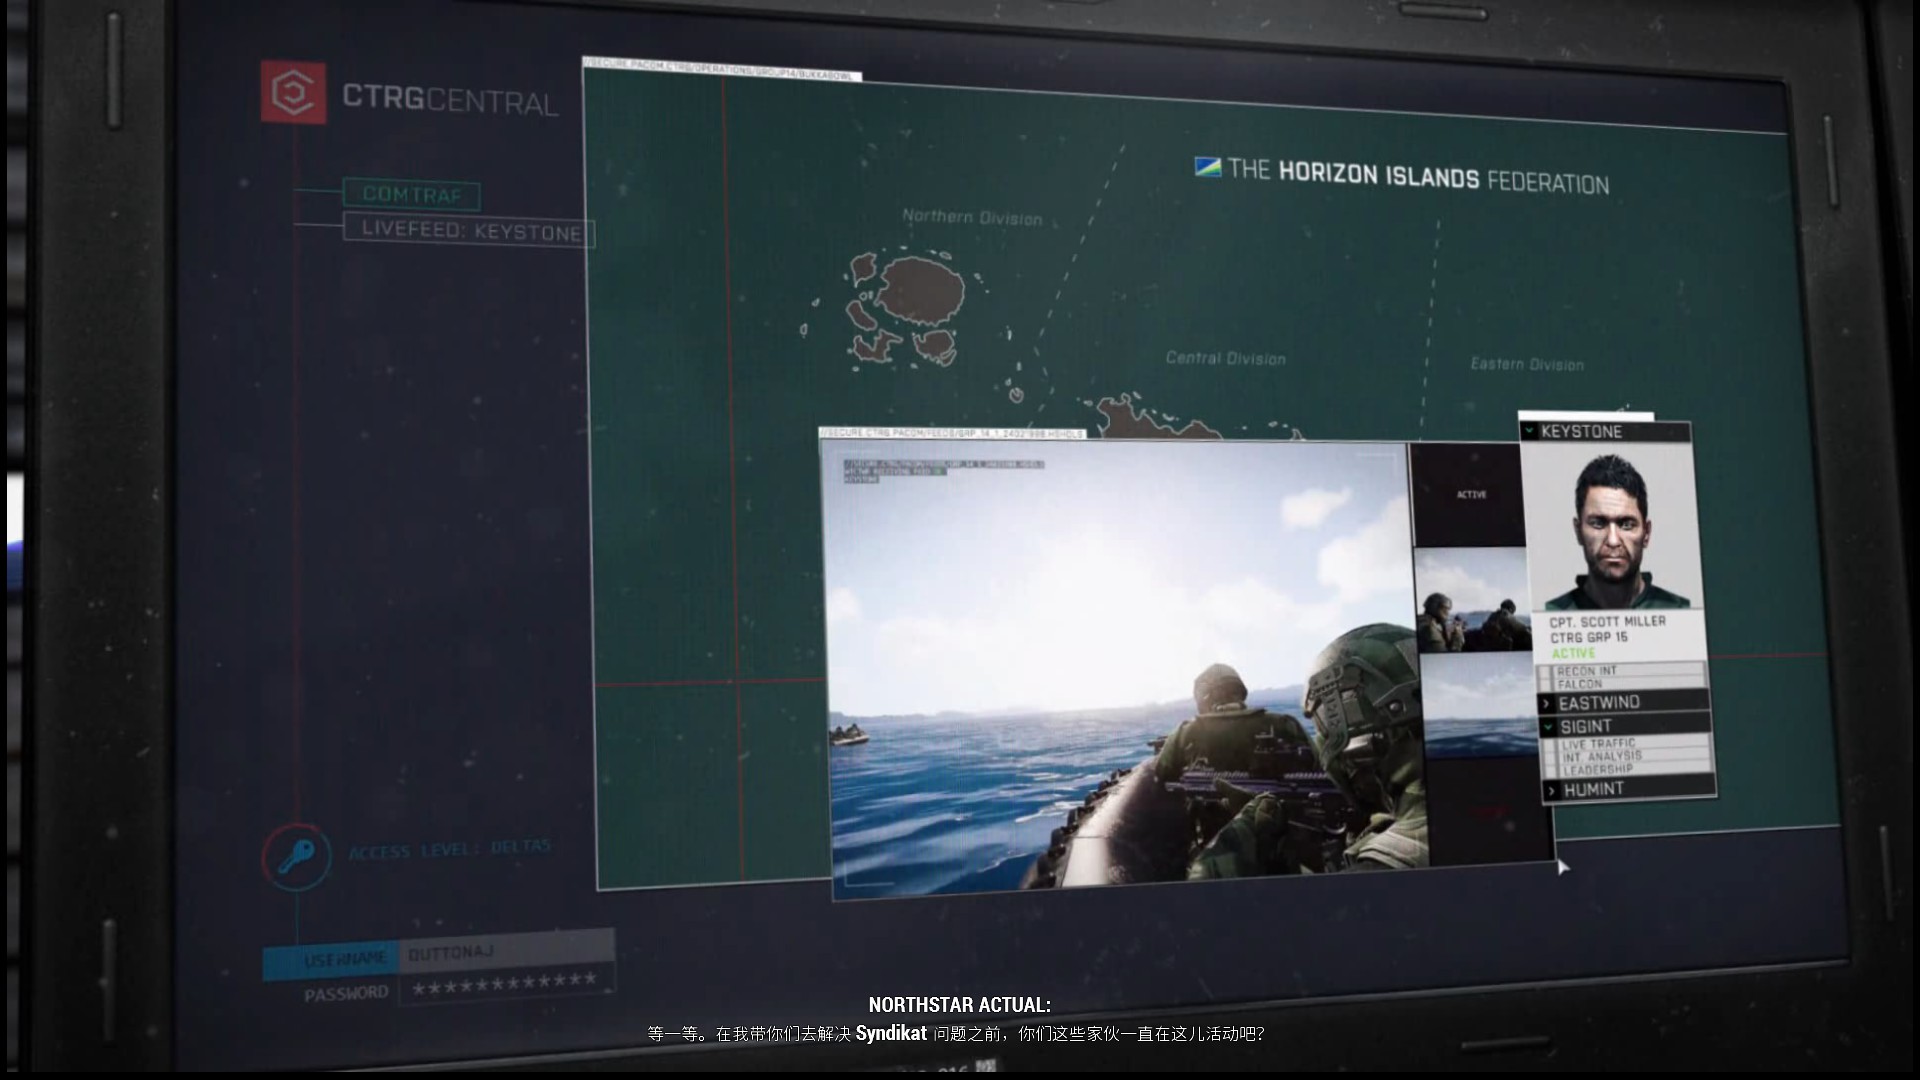Click the Northern Division map label
Screen dimensions: 1920x1080
pyautogui.click(x=972, y=216)
